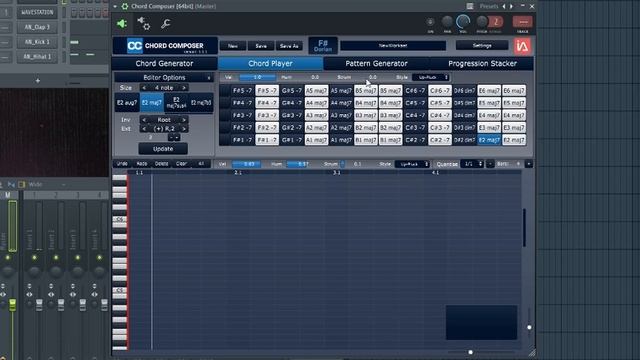This screenshot has width=640, height=360.
Task: Select next preset arrow
Action: click(x=511, y=6)
